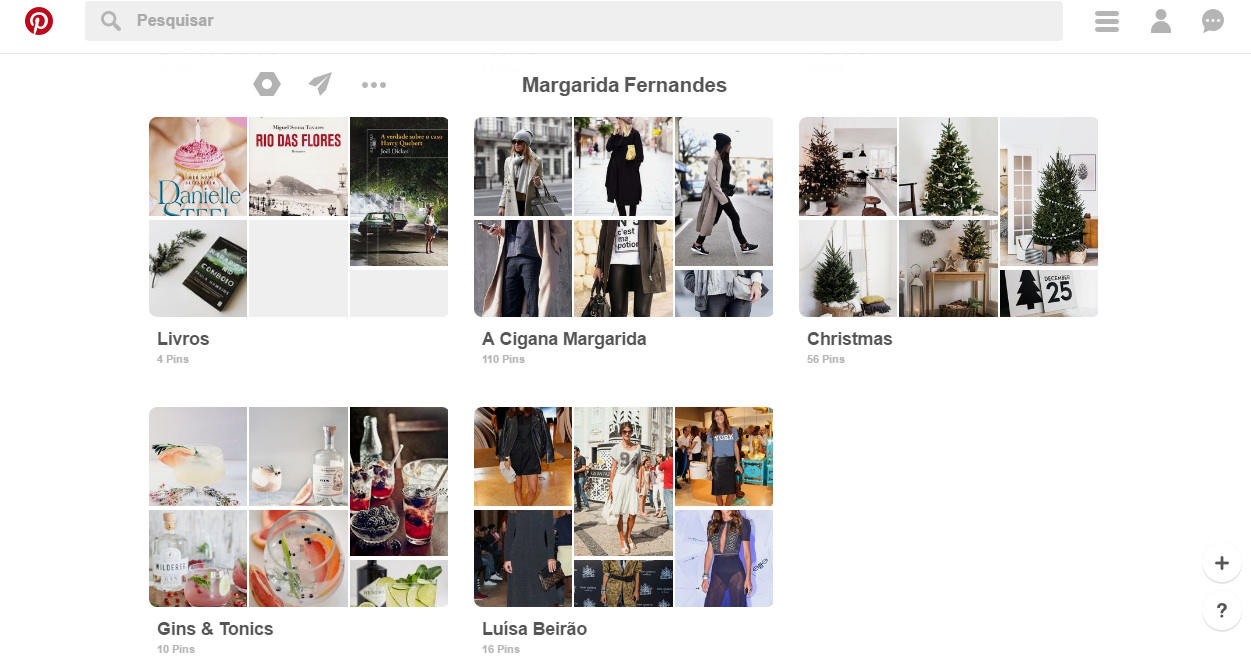
Task: Click the Pesquisar search field
Action: pos(590,21)
